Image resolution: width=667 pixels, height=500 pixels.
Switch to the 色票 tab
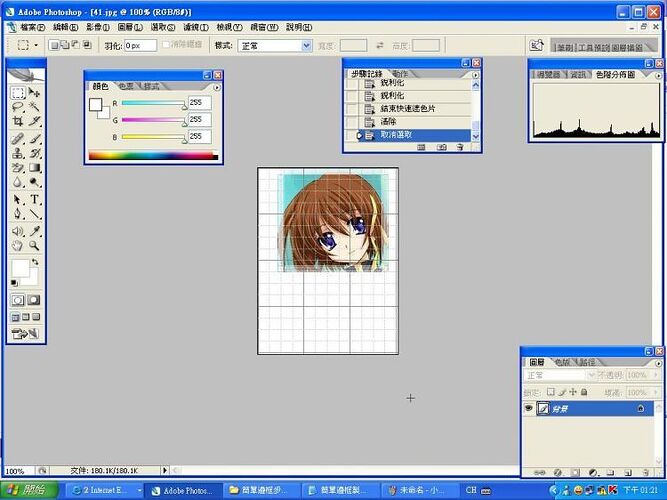[x=128, y=87]
